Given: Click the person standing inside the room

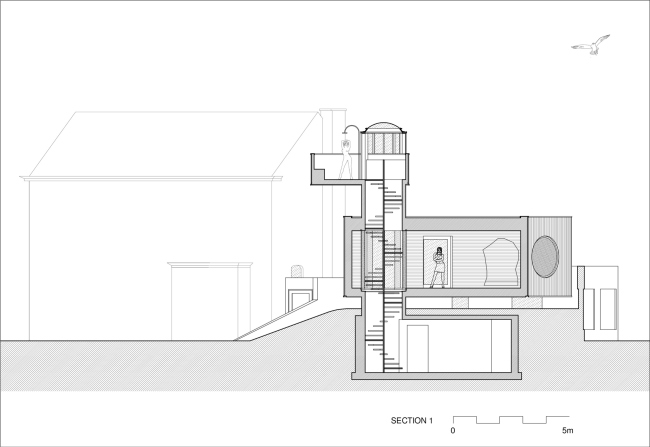Looking at the screenshot, I should (x=437, y=267).
